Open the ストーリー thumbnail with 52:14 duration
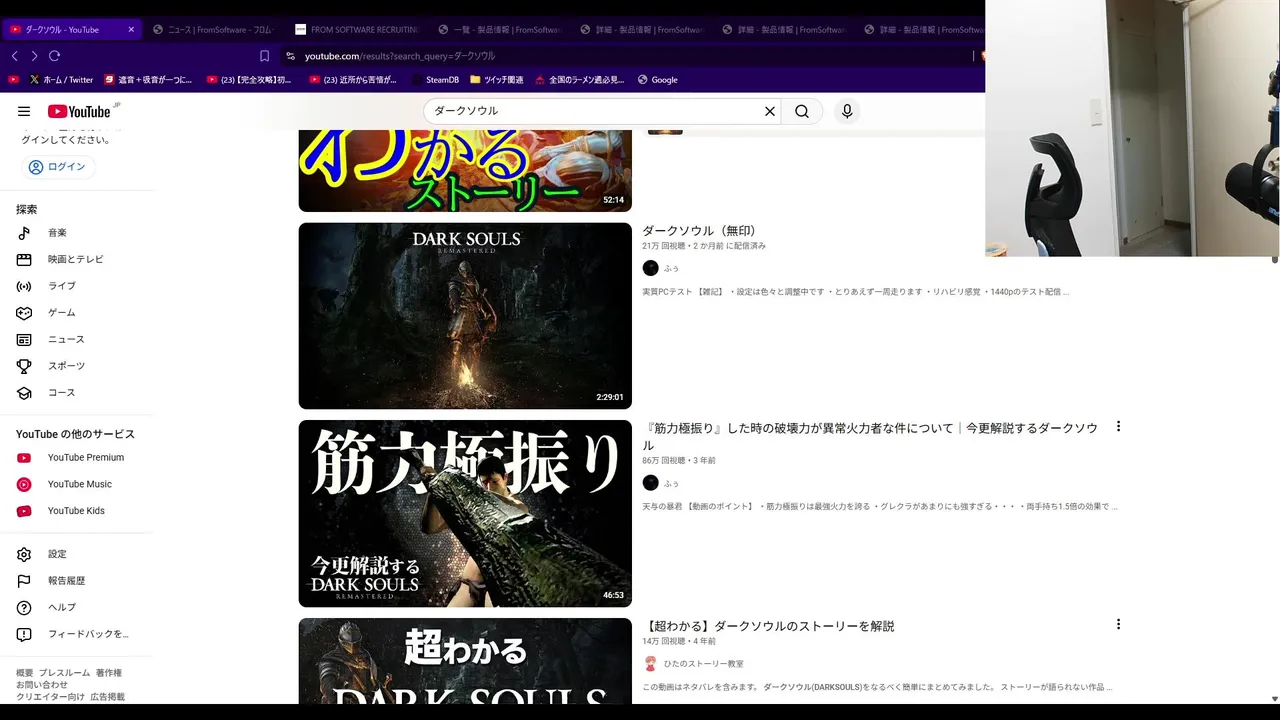Image resolution: width=1280 pixels, height=720 pixels. (x=465, y=171)
